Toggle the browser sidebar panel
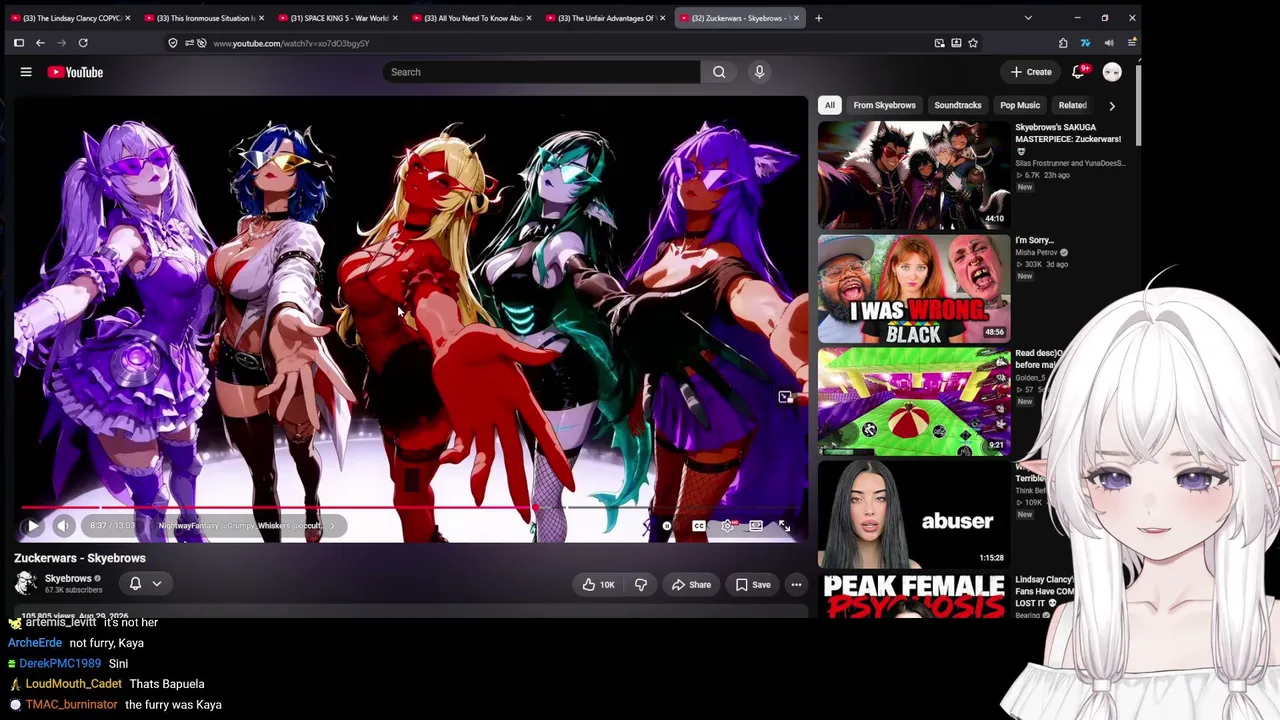The width and height of the screenshot is (1280, 720). 18,43
